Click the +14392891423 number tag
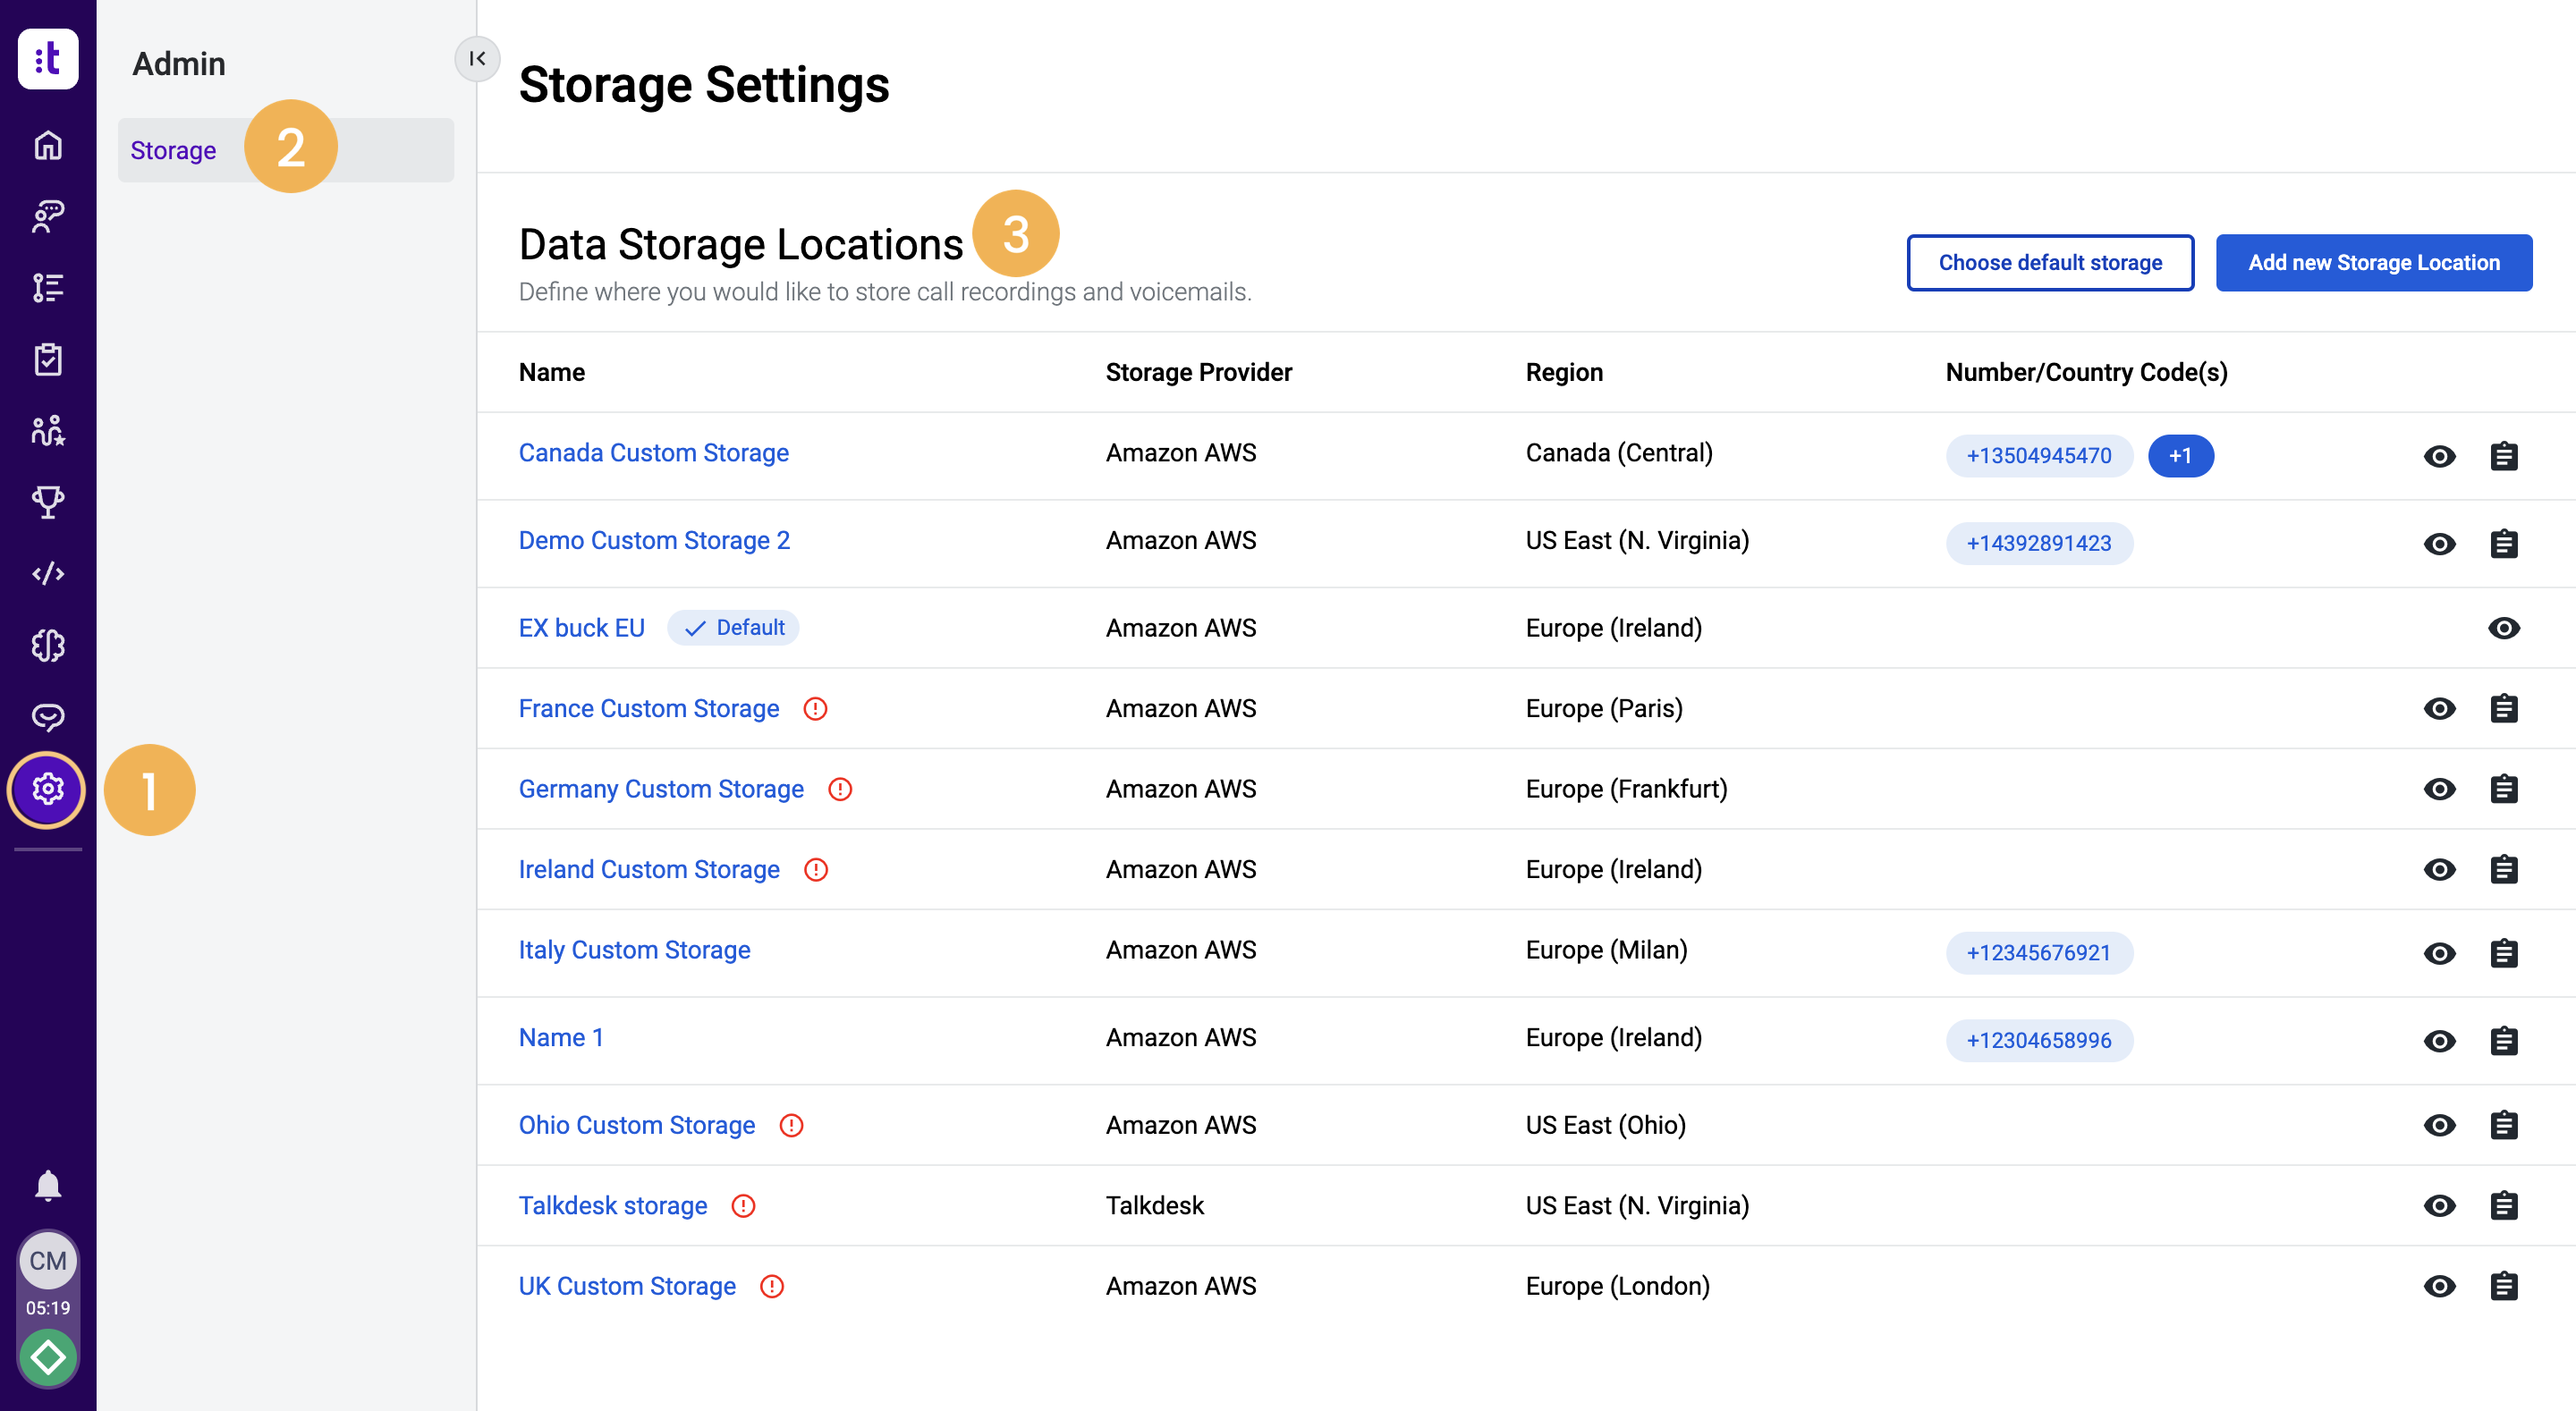This screenshot has width=2576, height=1411. (2039, 544)
